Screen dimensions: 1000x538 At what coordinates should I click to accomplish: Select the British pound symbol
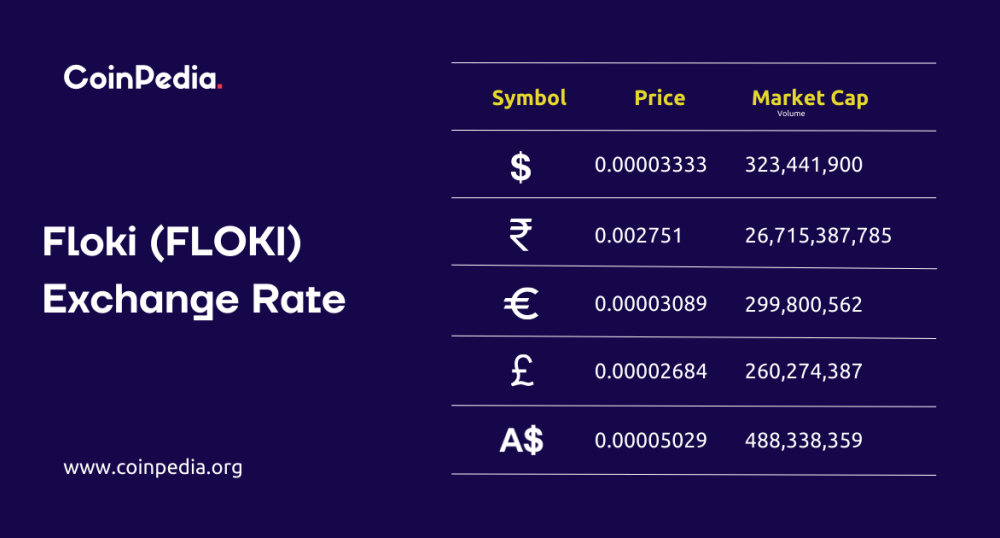tap(522, 371)
